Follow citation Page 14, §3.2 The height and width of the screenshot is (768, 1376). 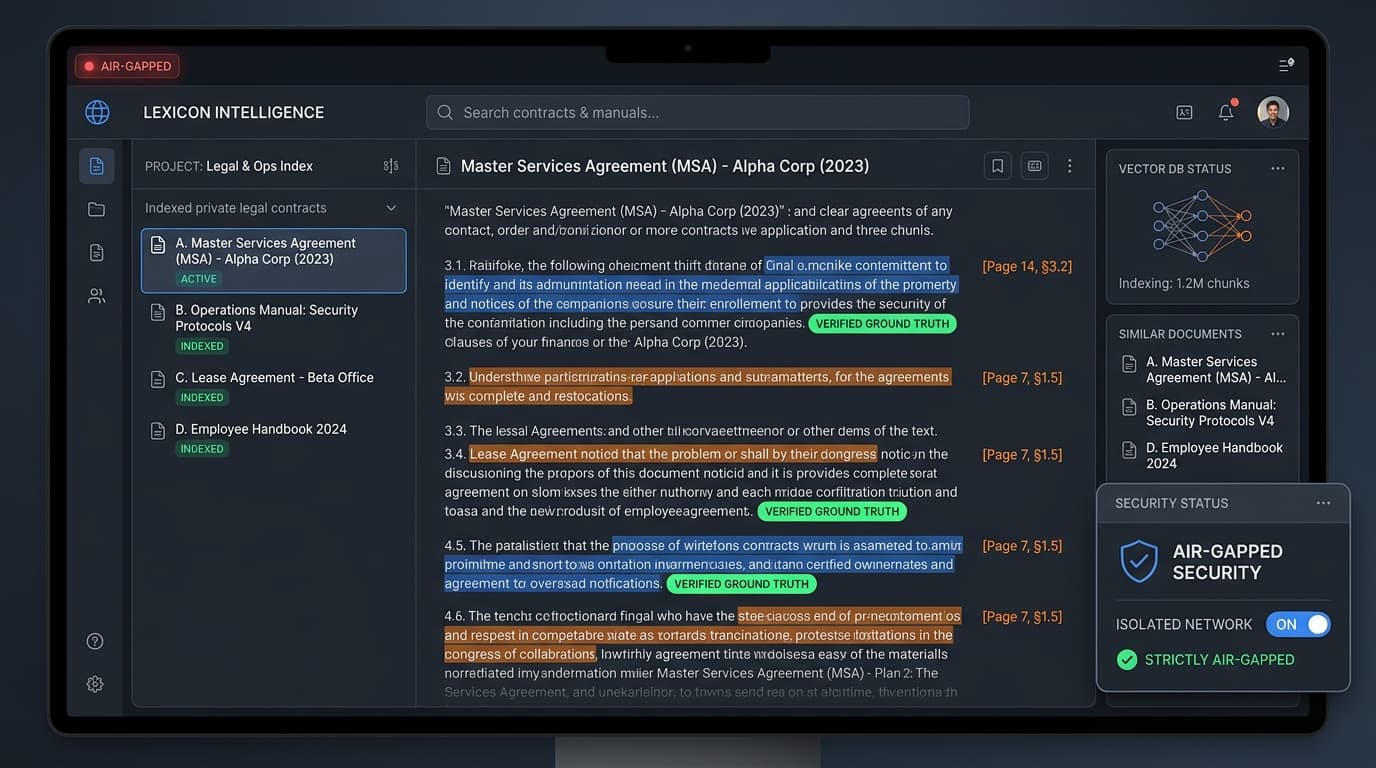point(1027,266)
